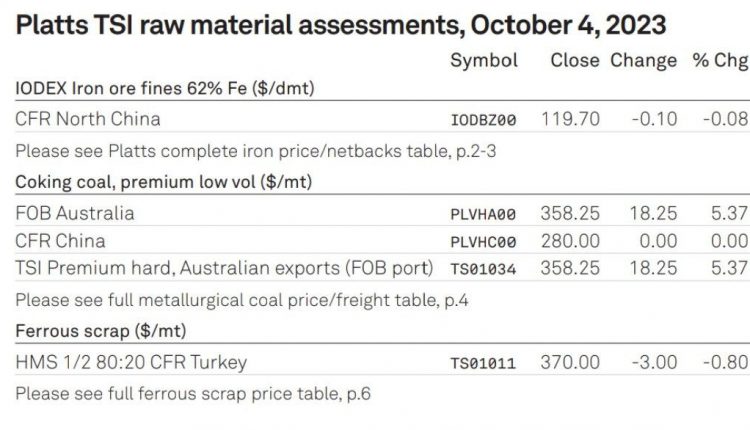Click the Coking coal premium low vol heading

(164, 182)
